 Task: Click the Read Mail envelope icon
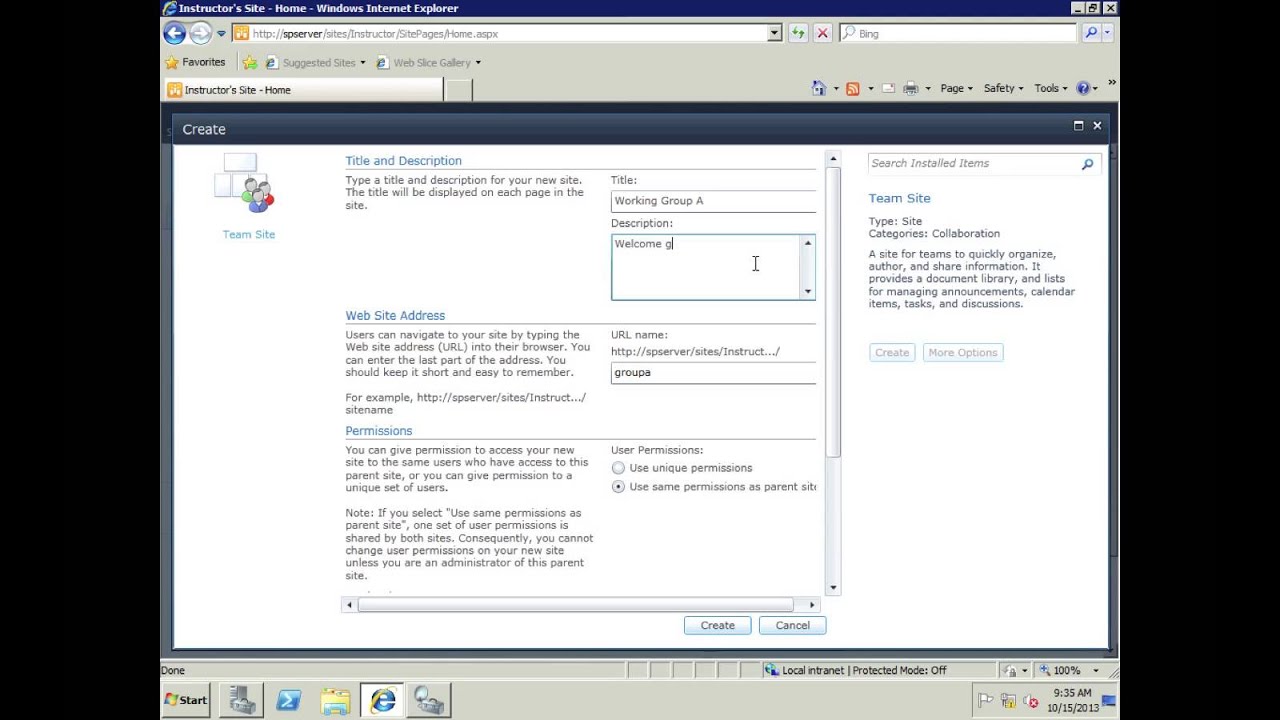(x=888, y=88)
